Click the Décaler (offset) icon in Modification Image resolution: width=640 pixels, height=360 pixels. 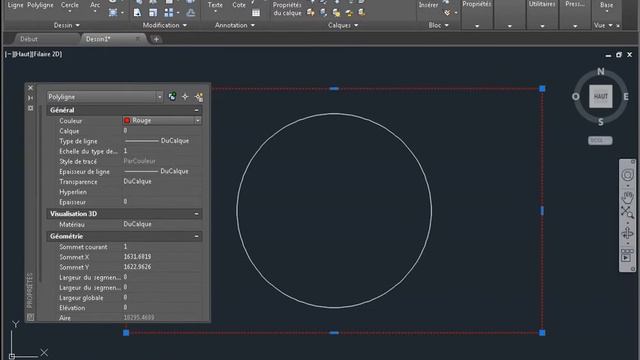191,13
